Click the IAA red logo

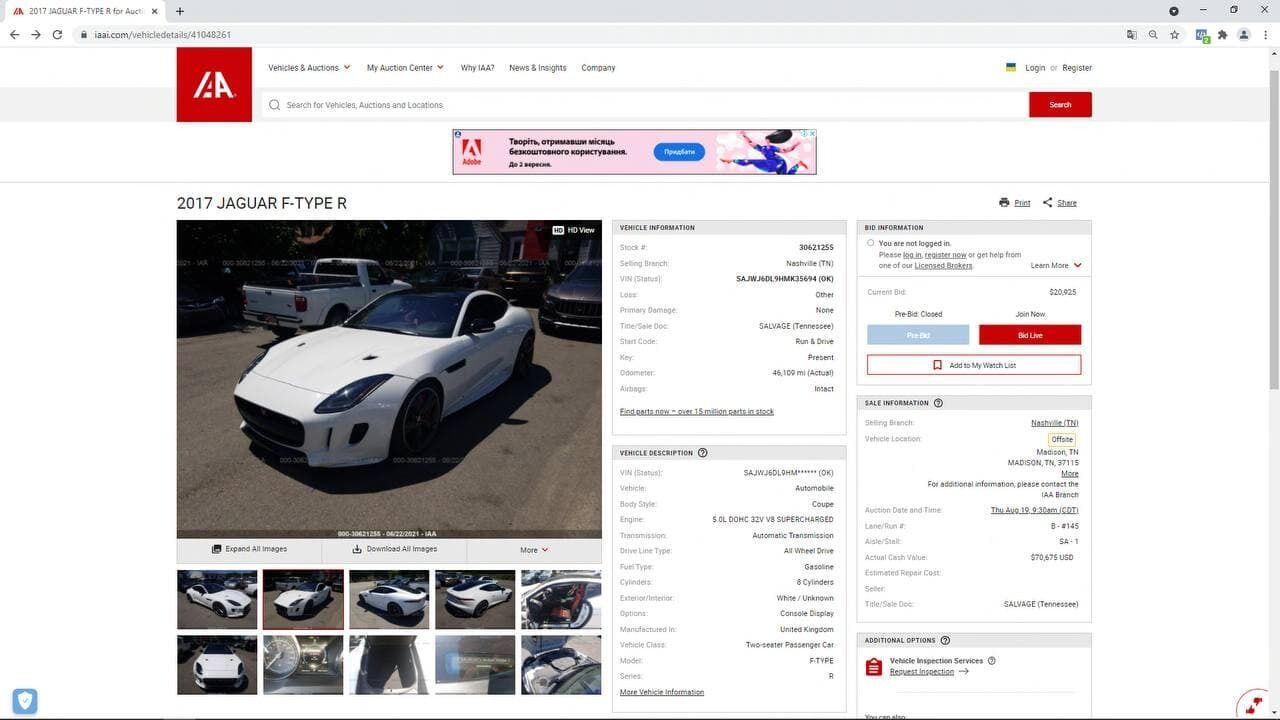tap(214, 85)
